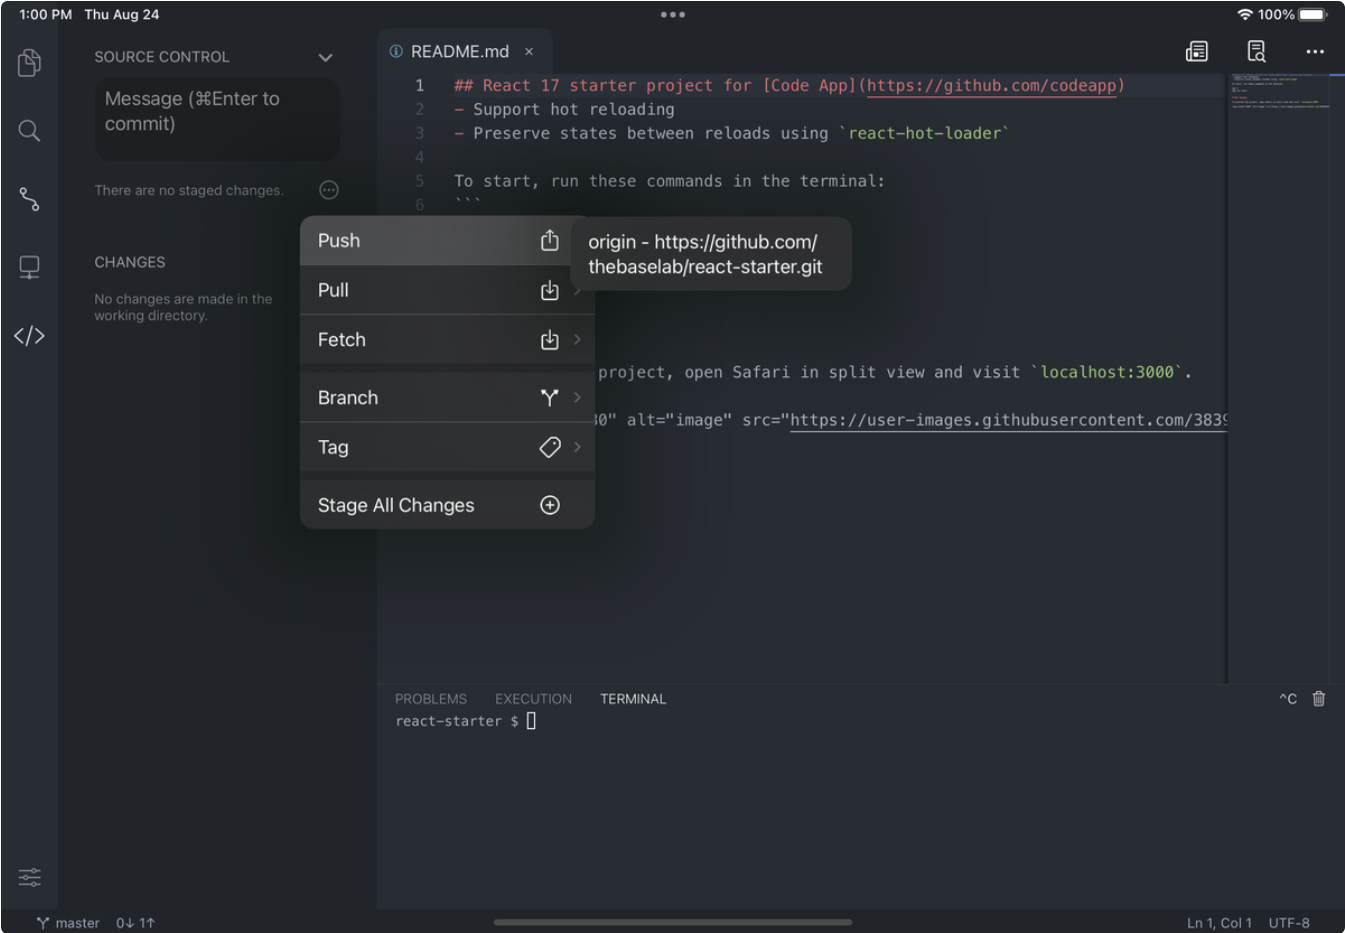This screenshot has height=933, width=1345.
Task: Click the ellipsis circle next to staged changes
Action: point(328,190)
